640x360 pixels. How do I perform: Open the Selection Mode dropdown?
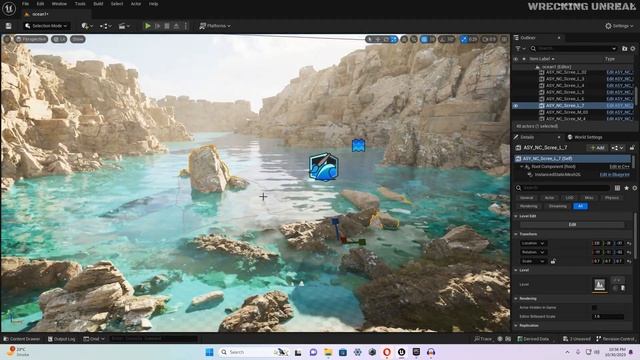(x=46, y=26)
